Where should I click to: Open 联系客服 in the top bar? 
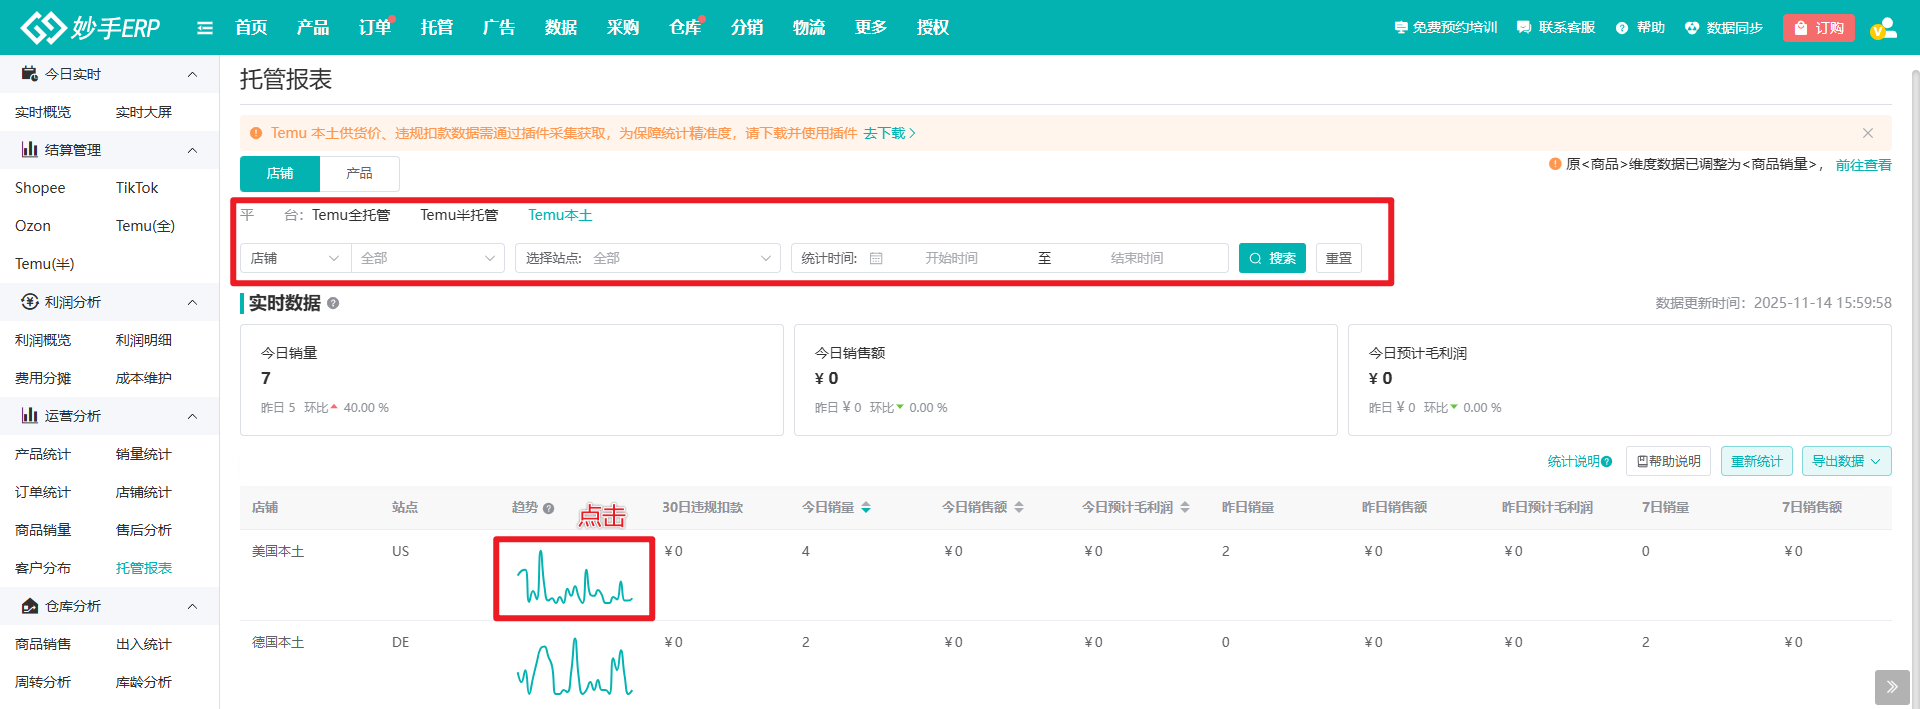[1556, 28]
